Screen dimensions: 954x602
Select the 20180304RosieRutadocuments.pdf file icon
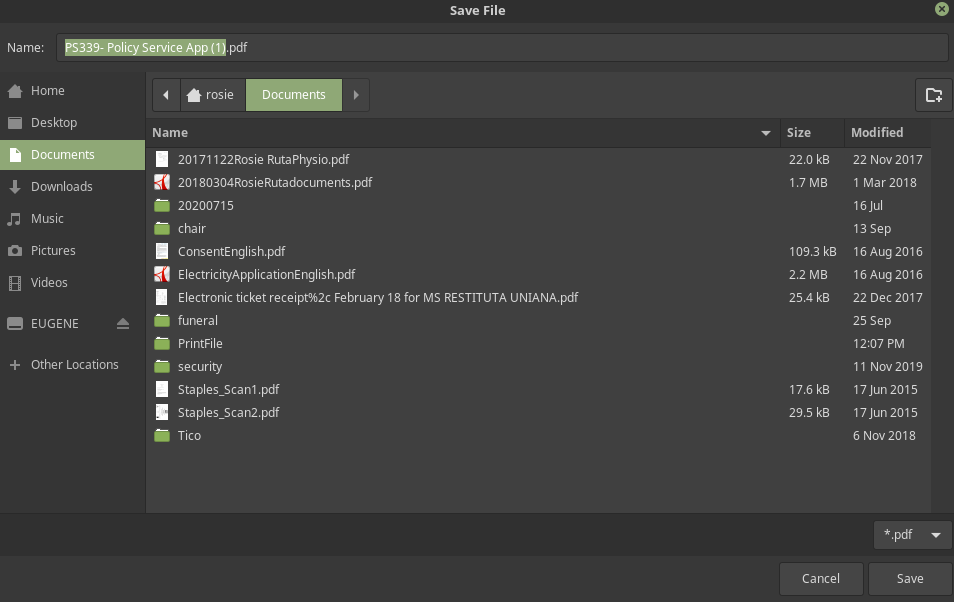click(x=162, y=183)
